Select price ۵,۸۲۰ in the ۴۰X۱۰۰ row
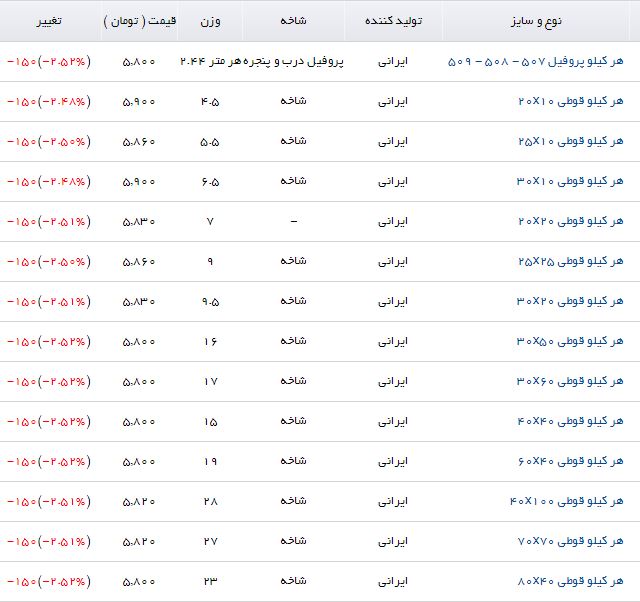640x602 pixels. [139, 502]
